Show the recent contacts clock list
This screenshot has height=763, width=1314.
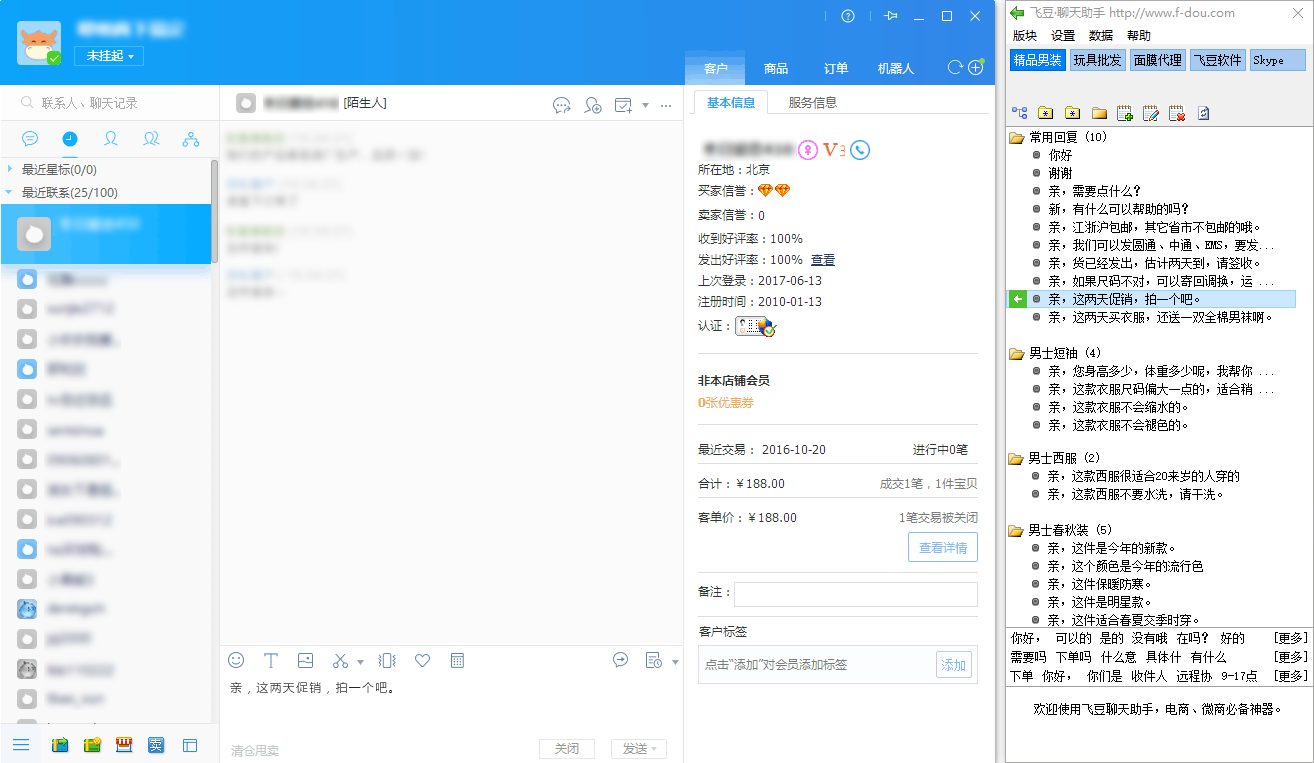coord(70,139)
